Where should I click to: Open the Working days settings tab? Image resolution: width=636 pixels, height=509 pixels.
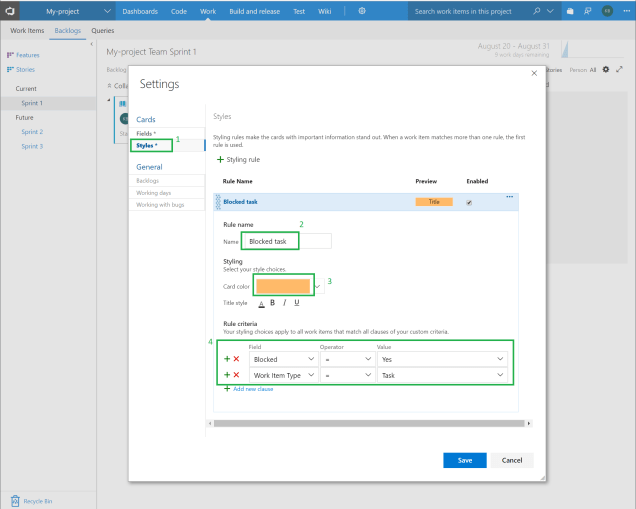click(153, 192)
